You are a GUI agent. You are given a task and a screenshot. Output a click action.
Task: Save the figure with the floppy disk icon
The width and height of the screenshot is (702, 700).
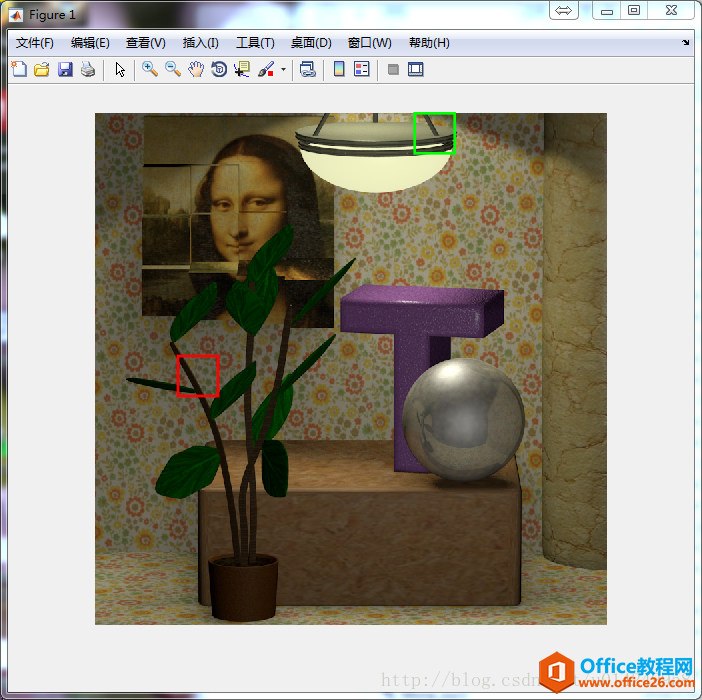point(65,69)
